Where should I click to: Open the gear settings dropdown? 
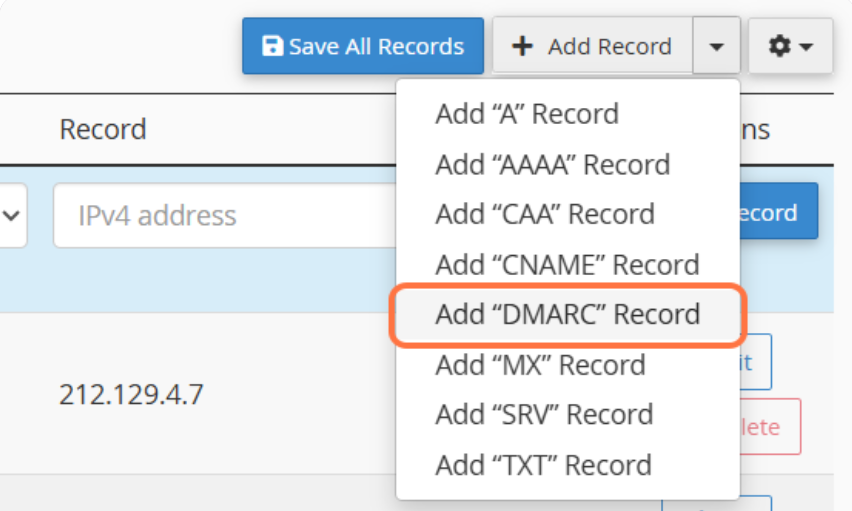(x=790, y=46)
